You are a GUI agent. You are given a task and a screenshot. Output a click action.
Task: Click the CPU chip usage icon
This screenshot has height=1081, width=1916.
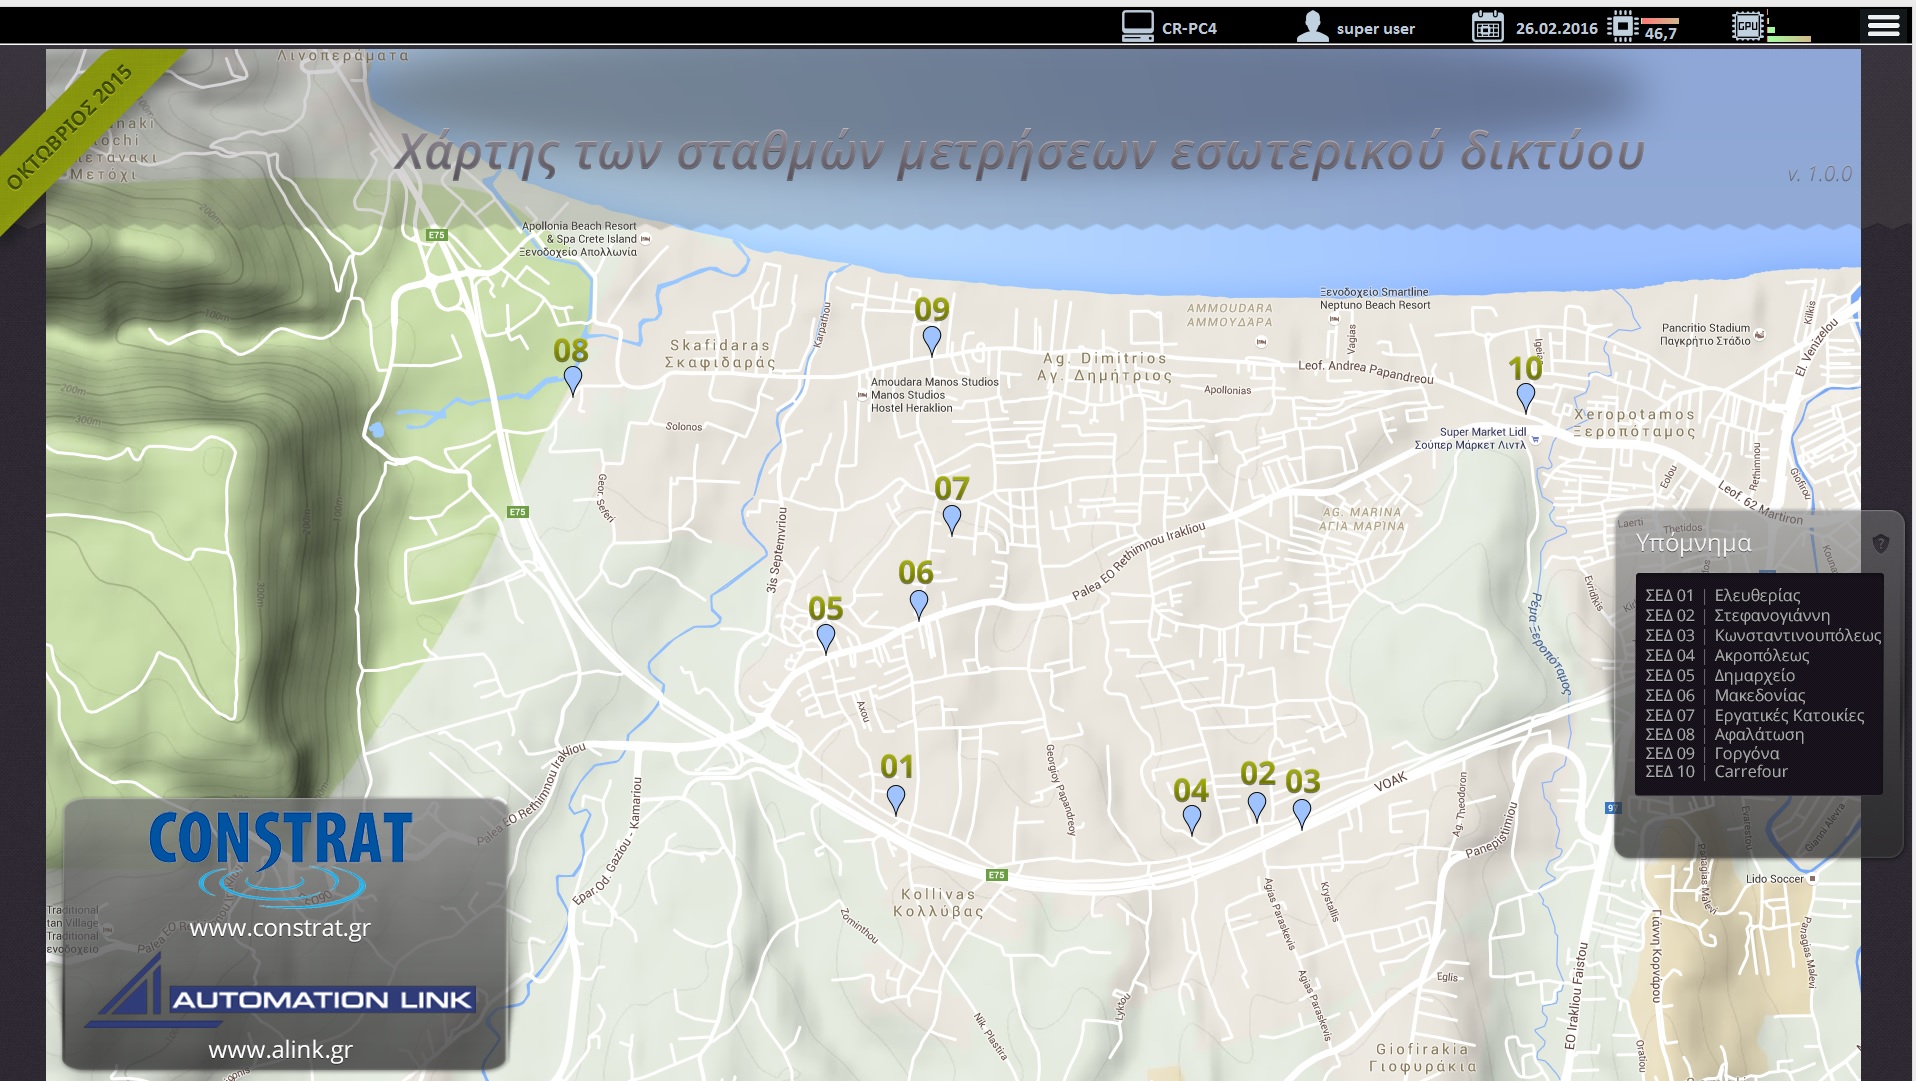[x=1622, y=26]
